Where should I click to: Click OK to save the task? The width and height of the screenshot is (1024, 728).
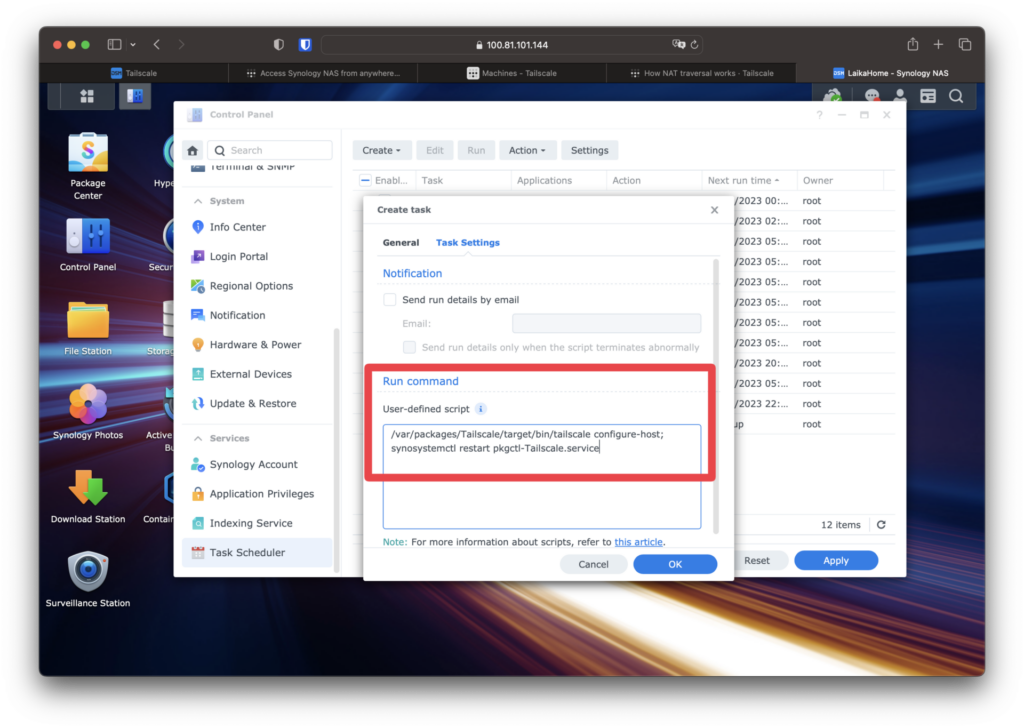(x=675, y=565)
